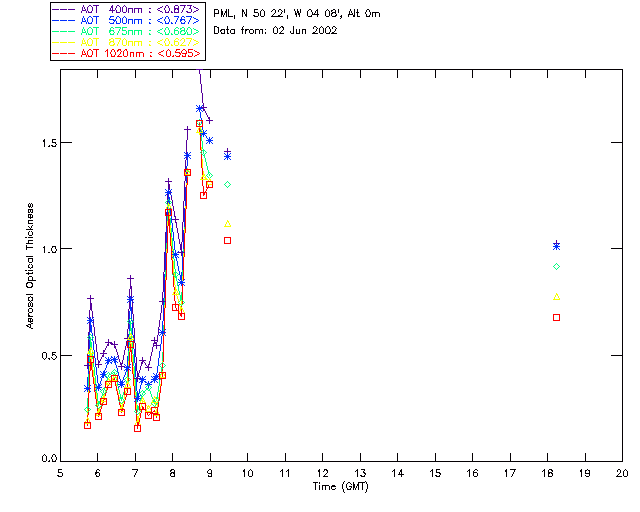Screen dimensions: 640x512
Task: Click the blue asterisk marker near 9.5 GMT
Action: point(227,156)
